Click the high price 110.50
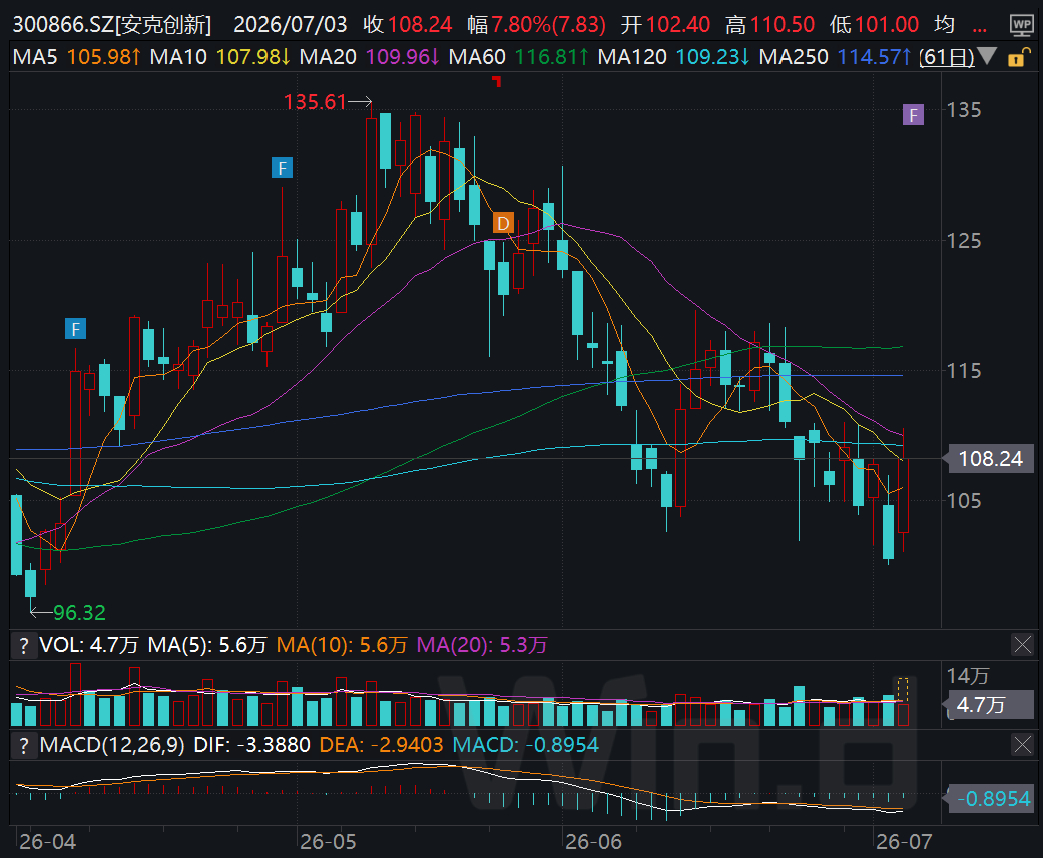This screenshot has width=1044, height=859. 782,25
